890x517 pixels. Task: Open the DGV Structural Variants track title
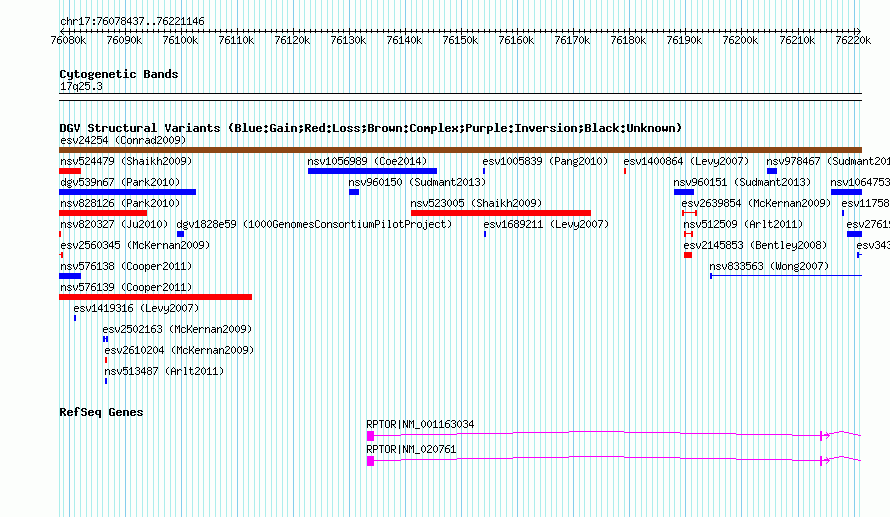pyautogui.click(x=370, y=128)
